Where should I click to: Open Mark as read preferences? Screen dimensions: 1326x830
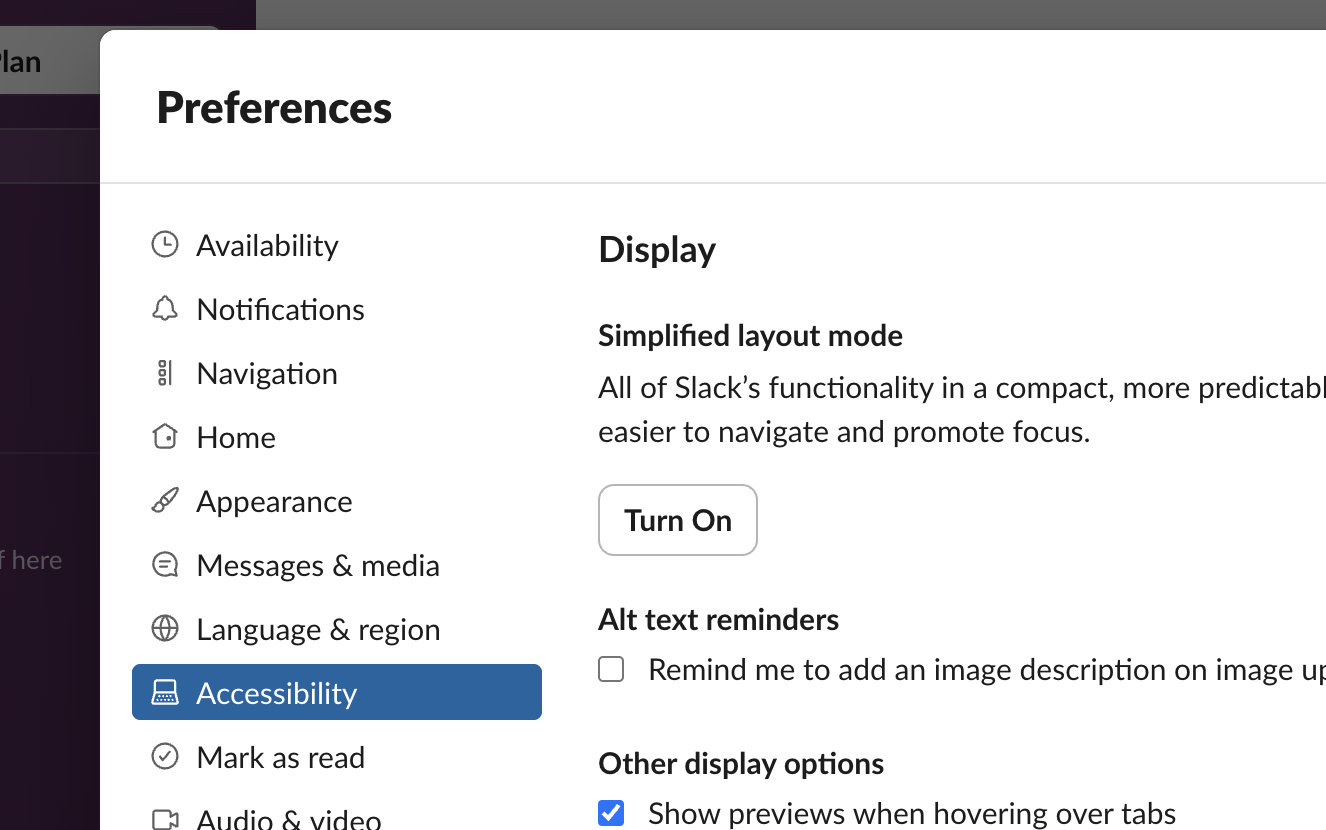point(337,757)
